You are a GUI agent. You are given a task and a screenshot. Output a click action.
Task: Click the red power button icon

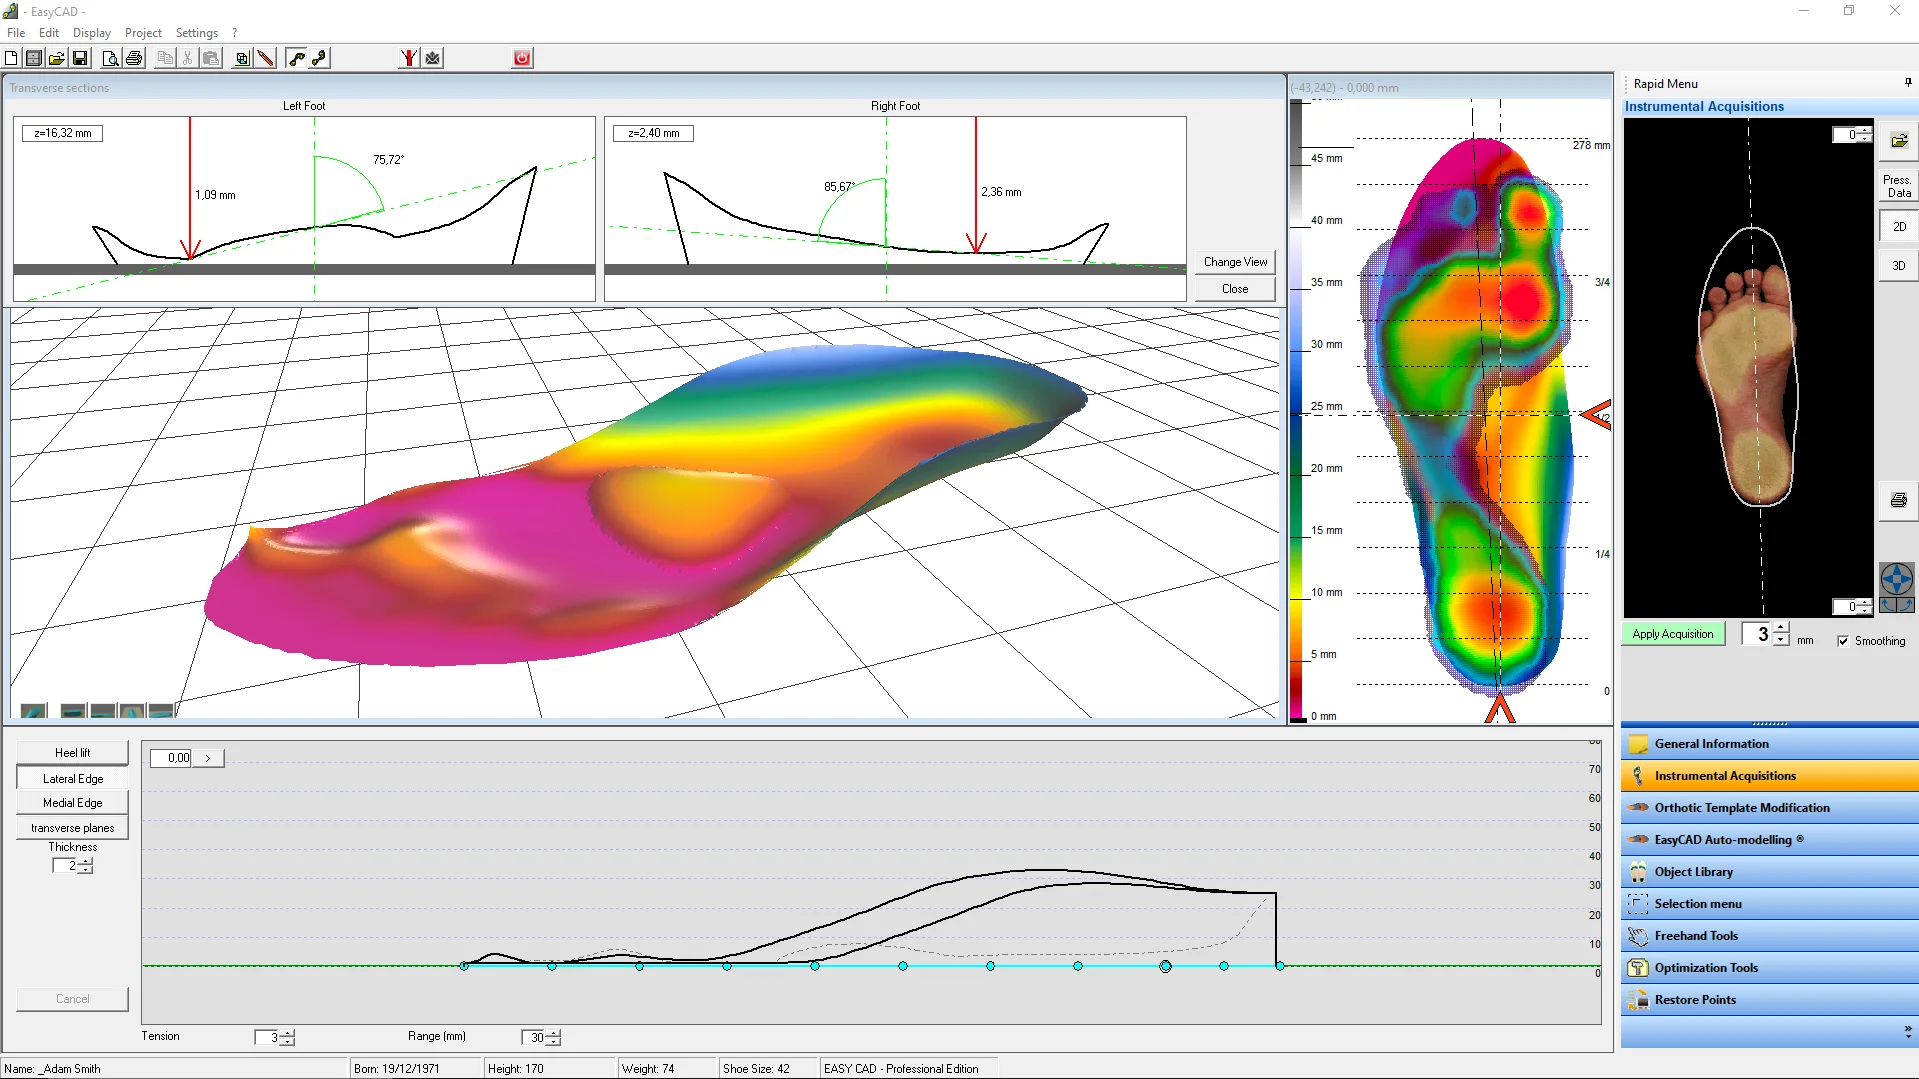(x=522, y=58)
